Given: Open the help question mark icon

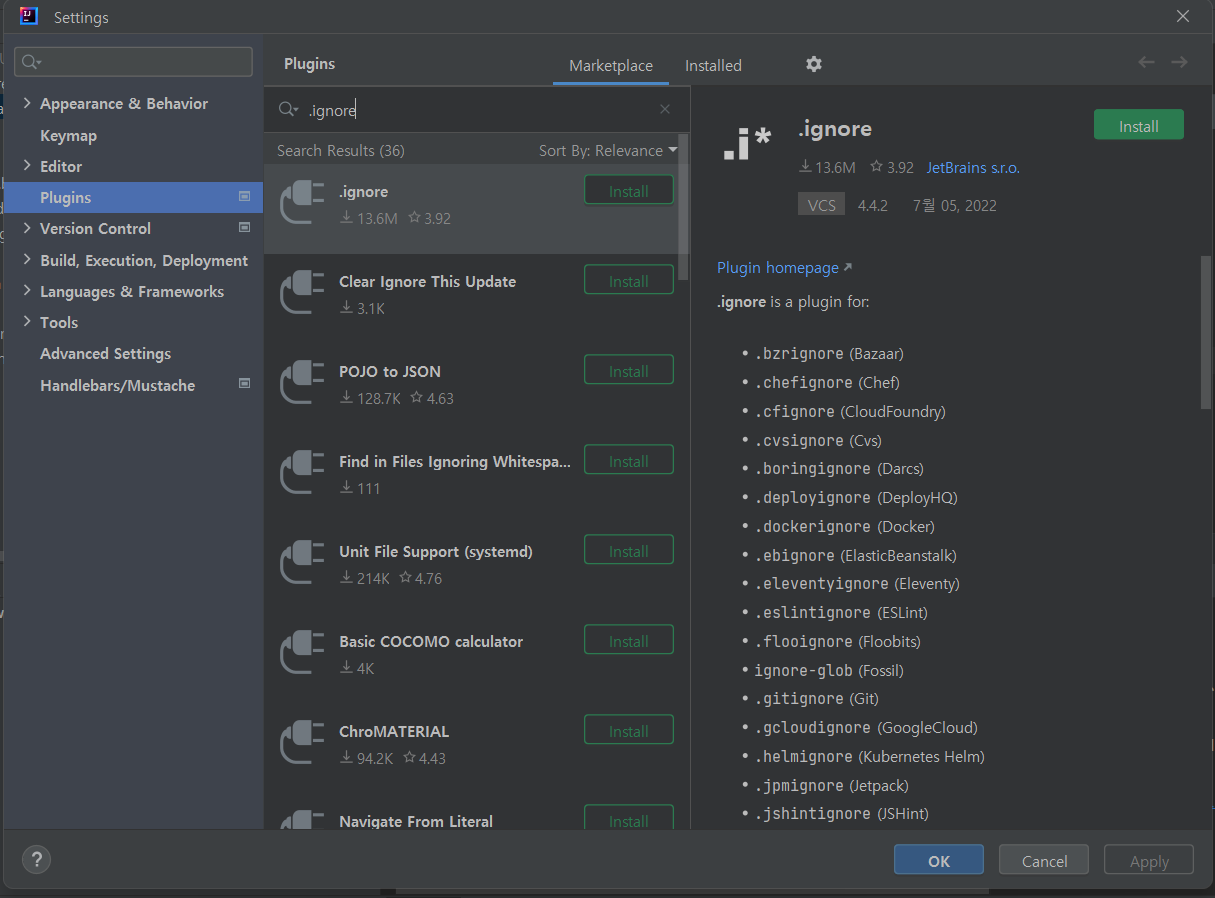Looking at the screenshot, I should pyautogui.click(x=36, y=859).
